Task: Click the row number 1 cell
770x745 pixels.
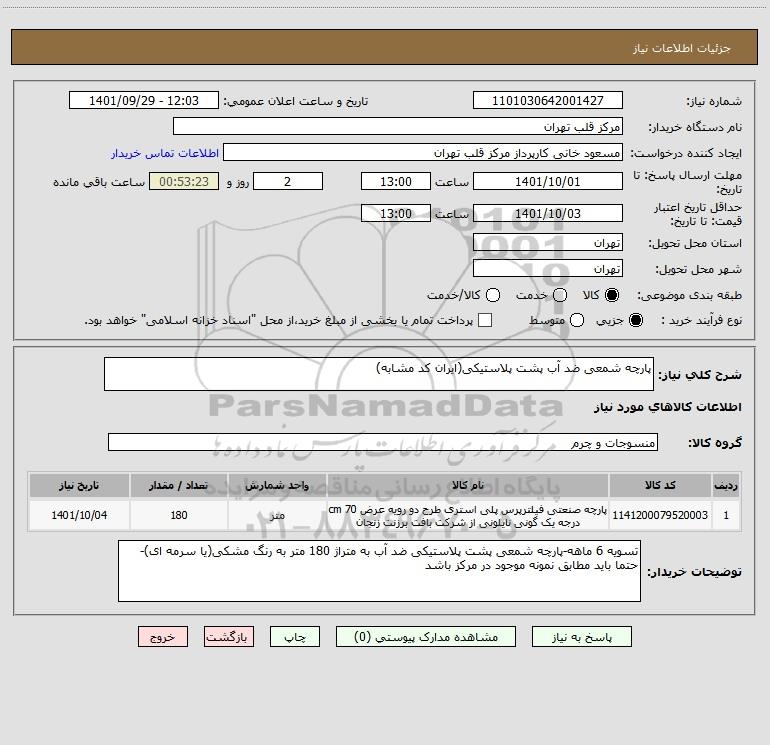Action: 726,515
